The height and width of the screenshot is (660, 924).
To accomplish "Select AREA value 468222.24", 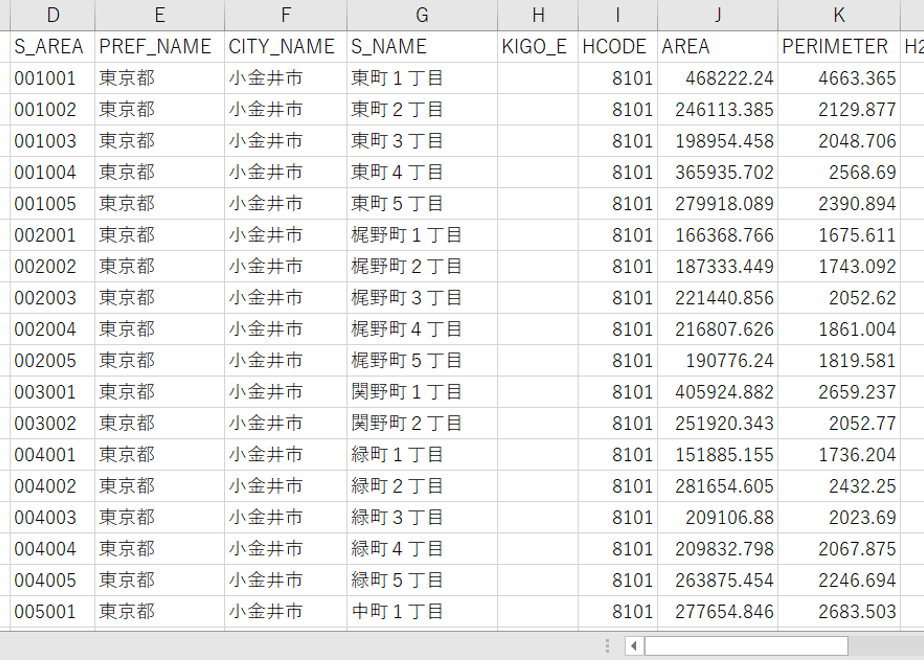I will point(718,78).
